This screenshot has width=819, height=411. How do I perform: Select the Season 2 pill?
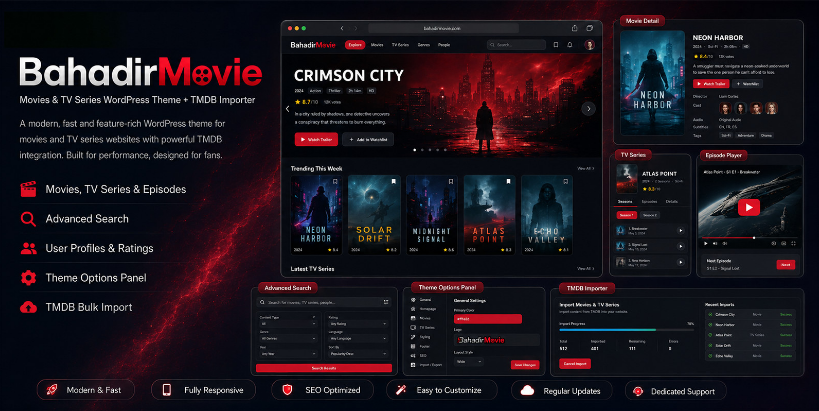click(x=649, y=215)
